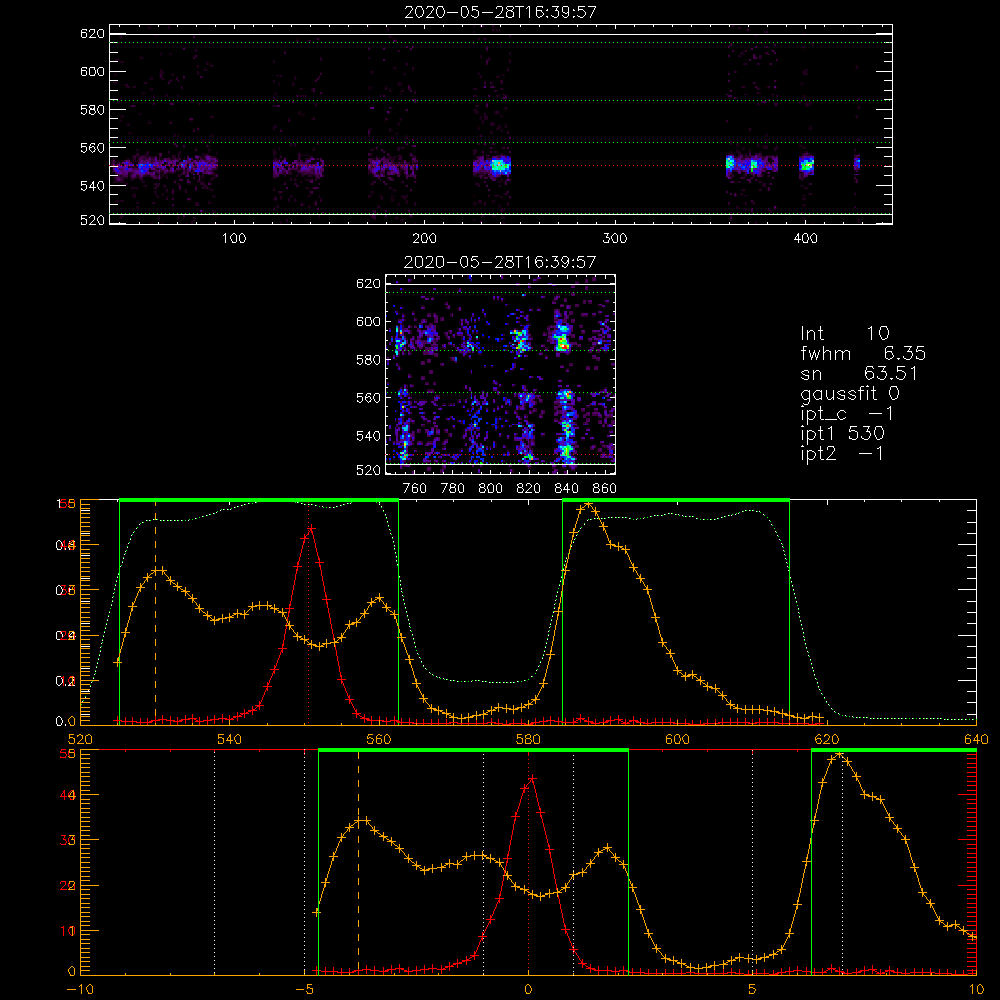Click the red peak at 550 in the upper profile plot
The width and height of the screenshot is (1000, 1000).
point(311,528)
